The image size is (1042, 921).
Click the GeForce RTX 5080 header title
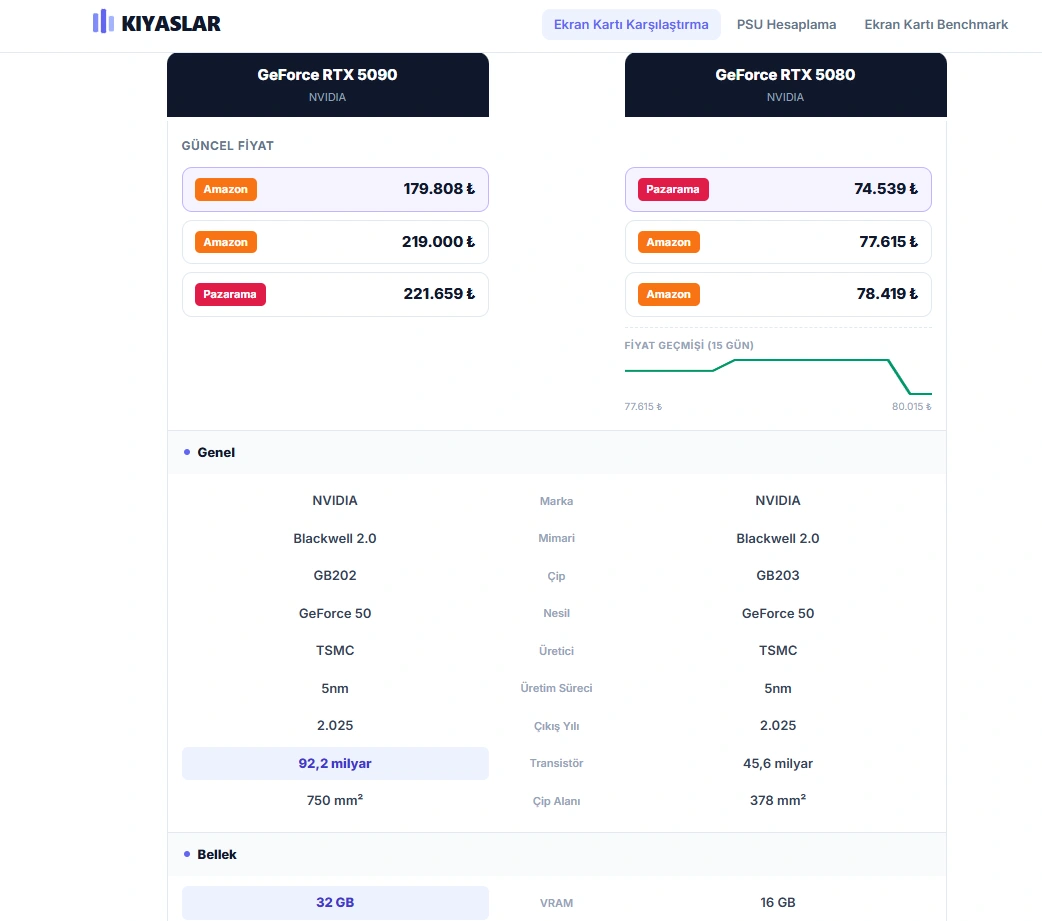click(x=785, y=74)
